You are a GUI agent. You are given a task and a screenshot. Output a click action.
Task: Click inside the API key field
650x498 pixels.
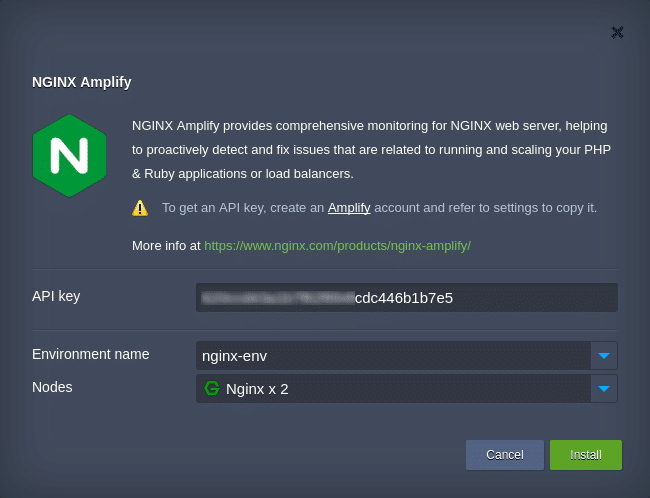[407, 297]
